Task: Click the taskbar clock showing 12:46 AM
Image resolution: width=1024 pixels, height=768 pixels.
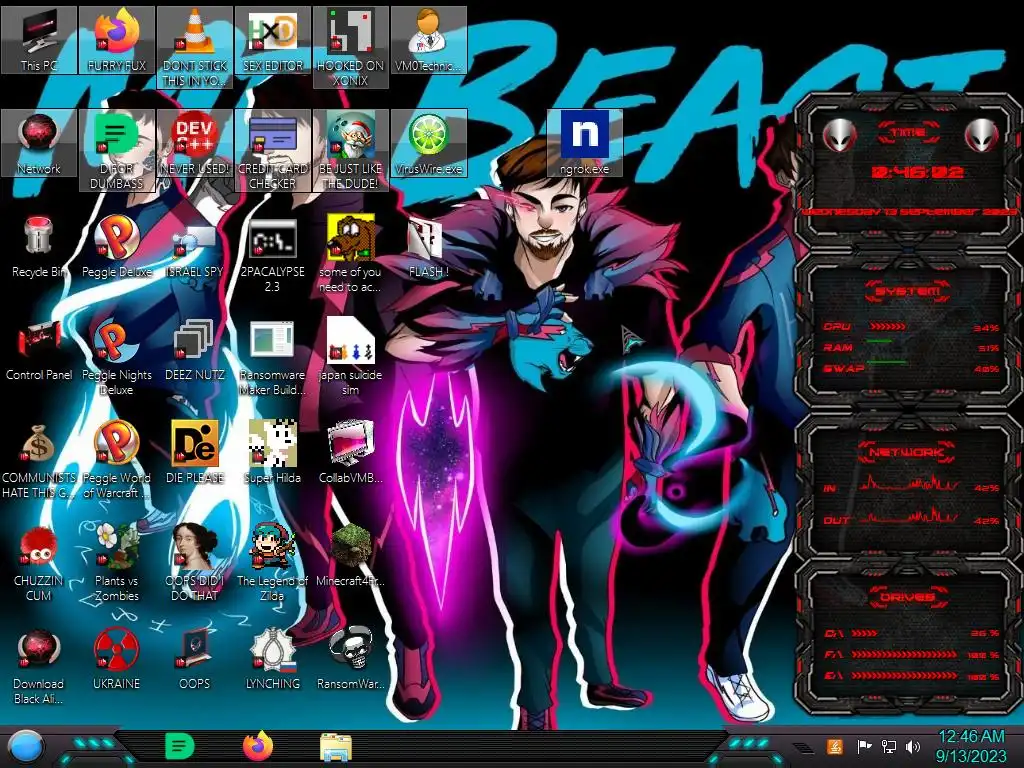Action: [971, 746]
